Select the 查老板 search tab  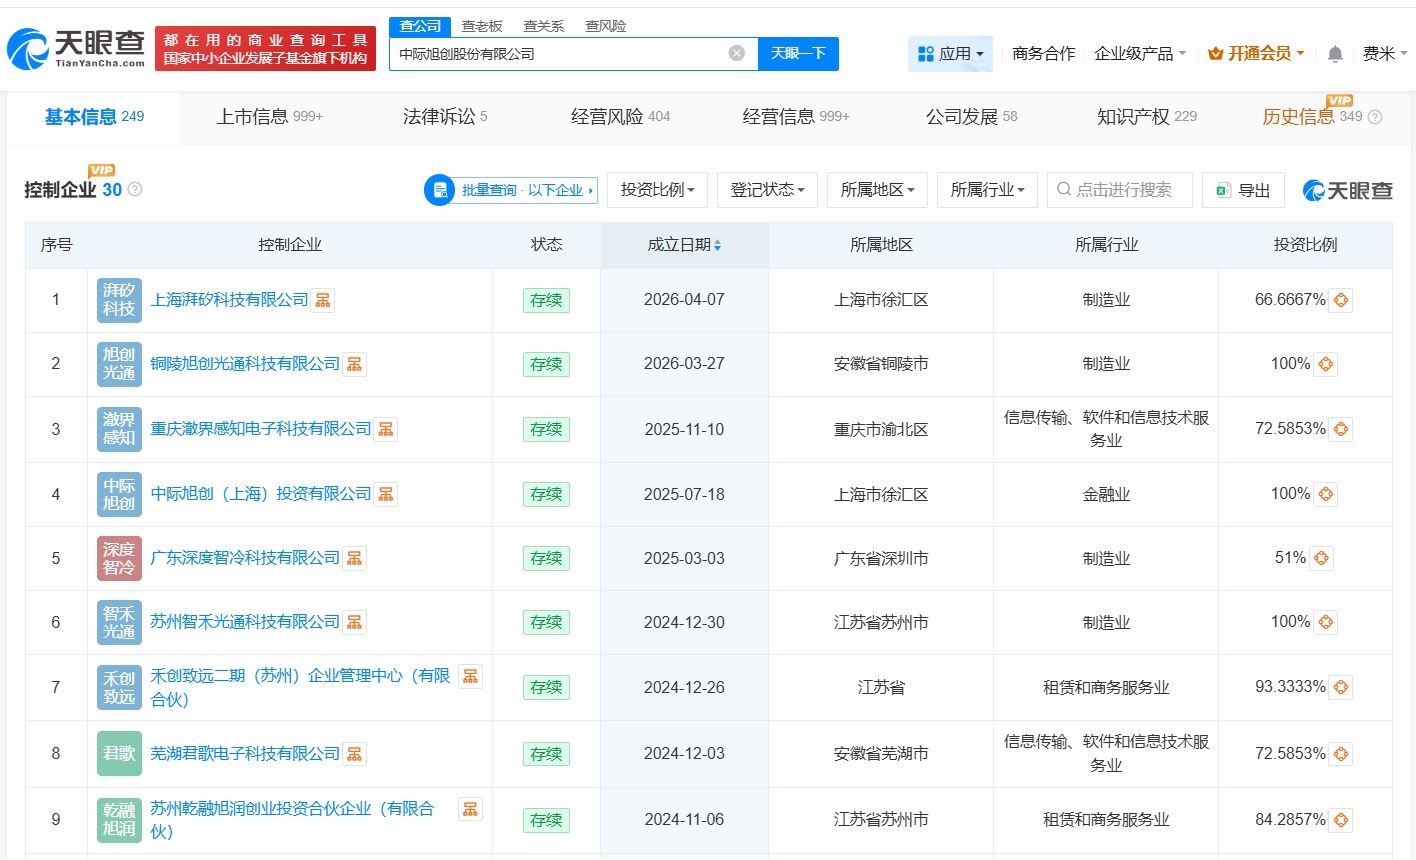coord(482,26)
